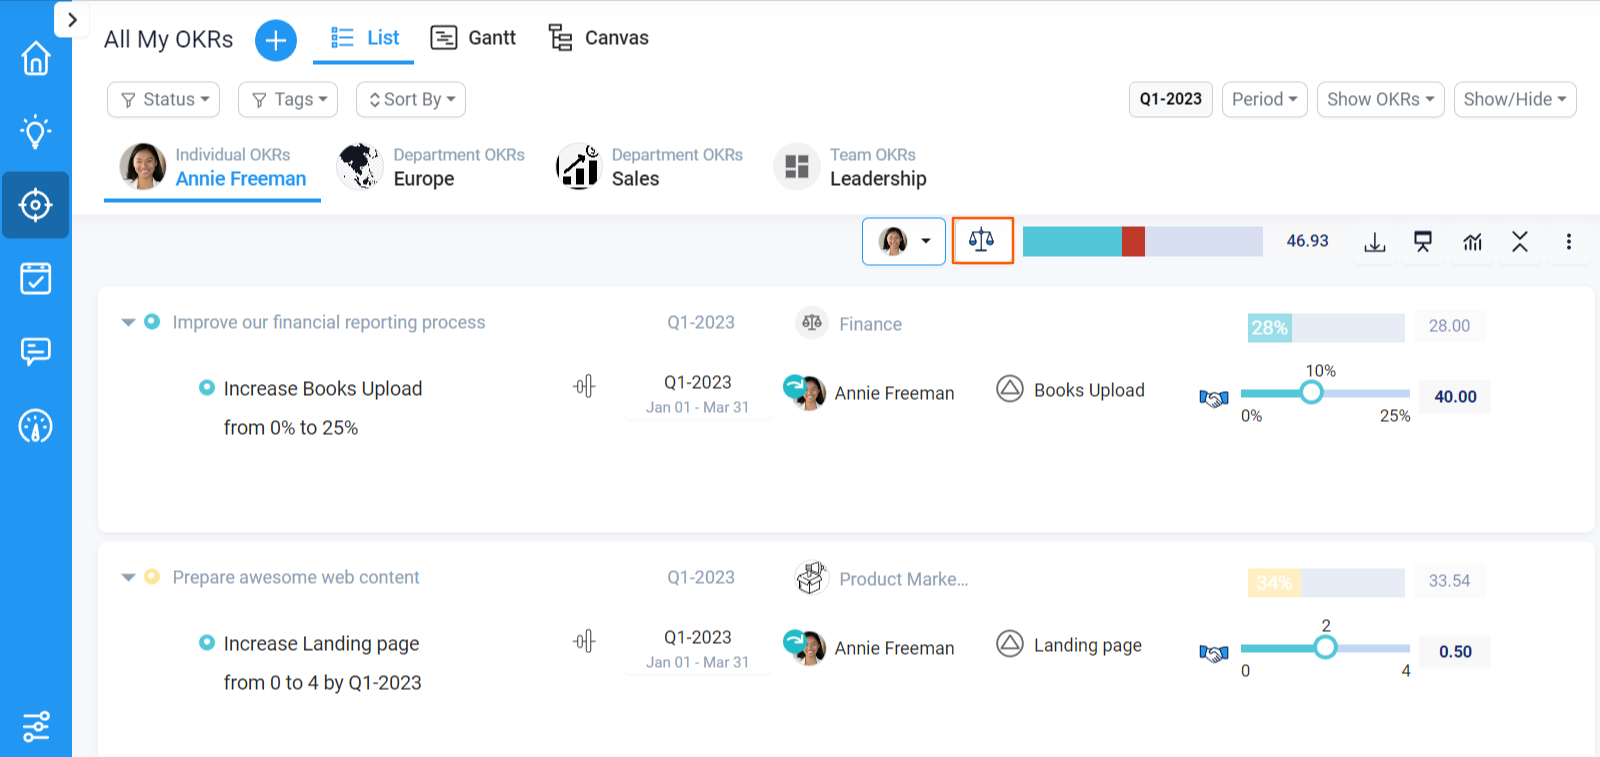
Task: Open the three-dot more options menu
Action: pyautogui.click(x=1568, y=242)
